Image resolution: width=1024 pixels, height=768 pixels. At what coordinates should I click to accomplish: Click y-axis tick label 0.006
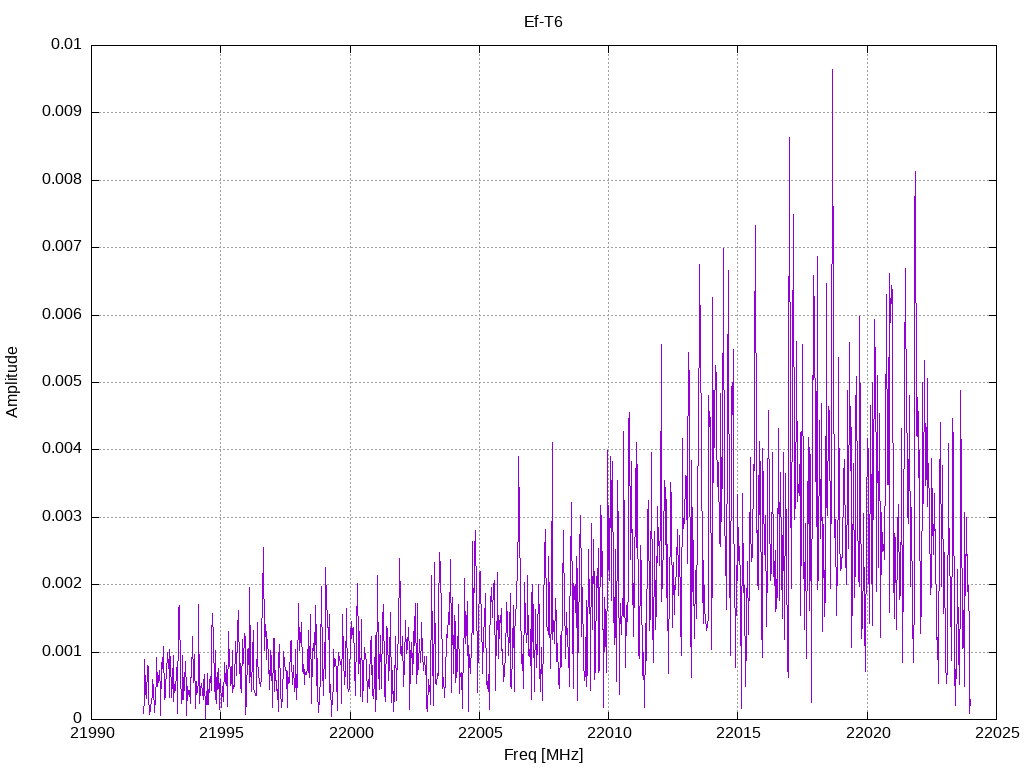[x=62, y=315]
